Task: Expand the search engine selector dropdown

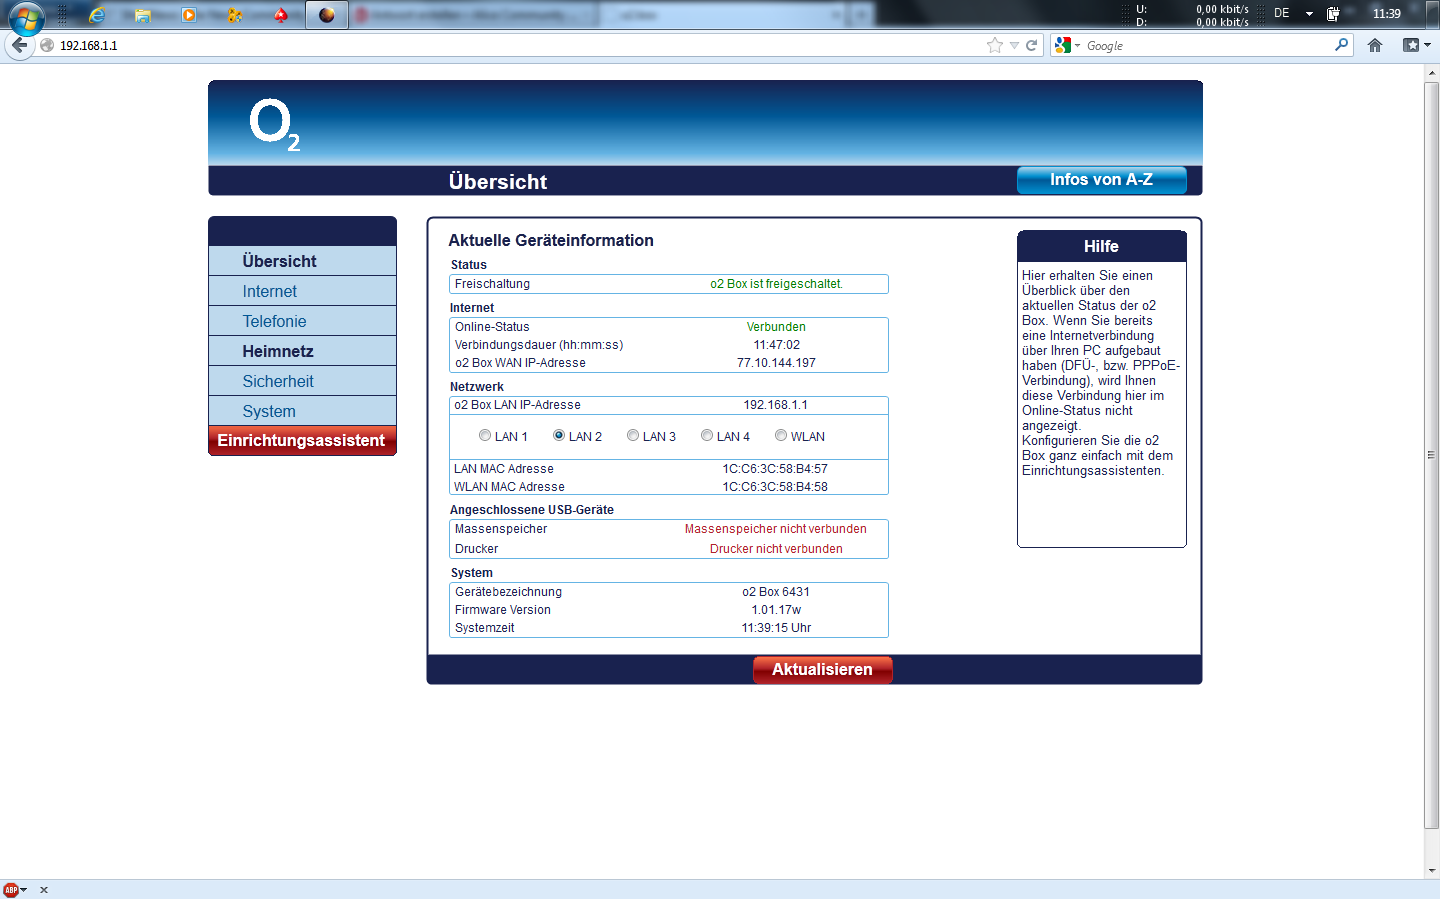Action: click(x=1066, y=45)
